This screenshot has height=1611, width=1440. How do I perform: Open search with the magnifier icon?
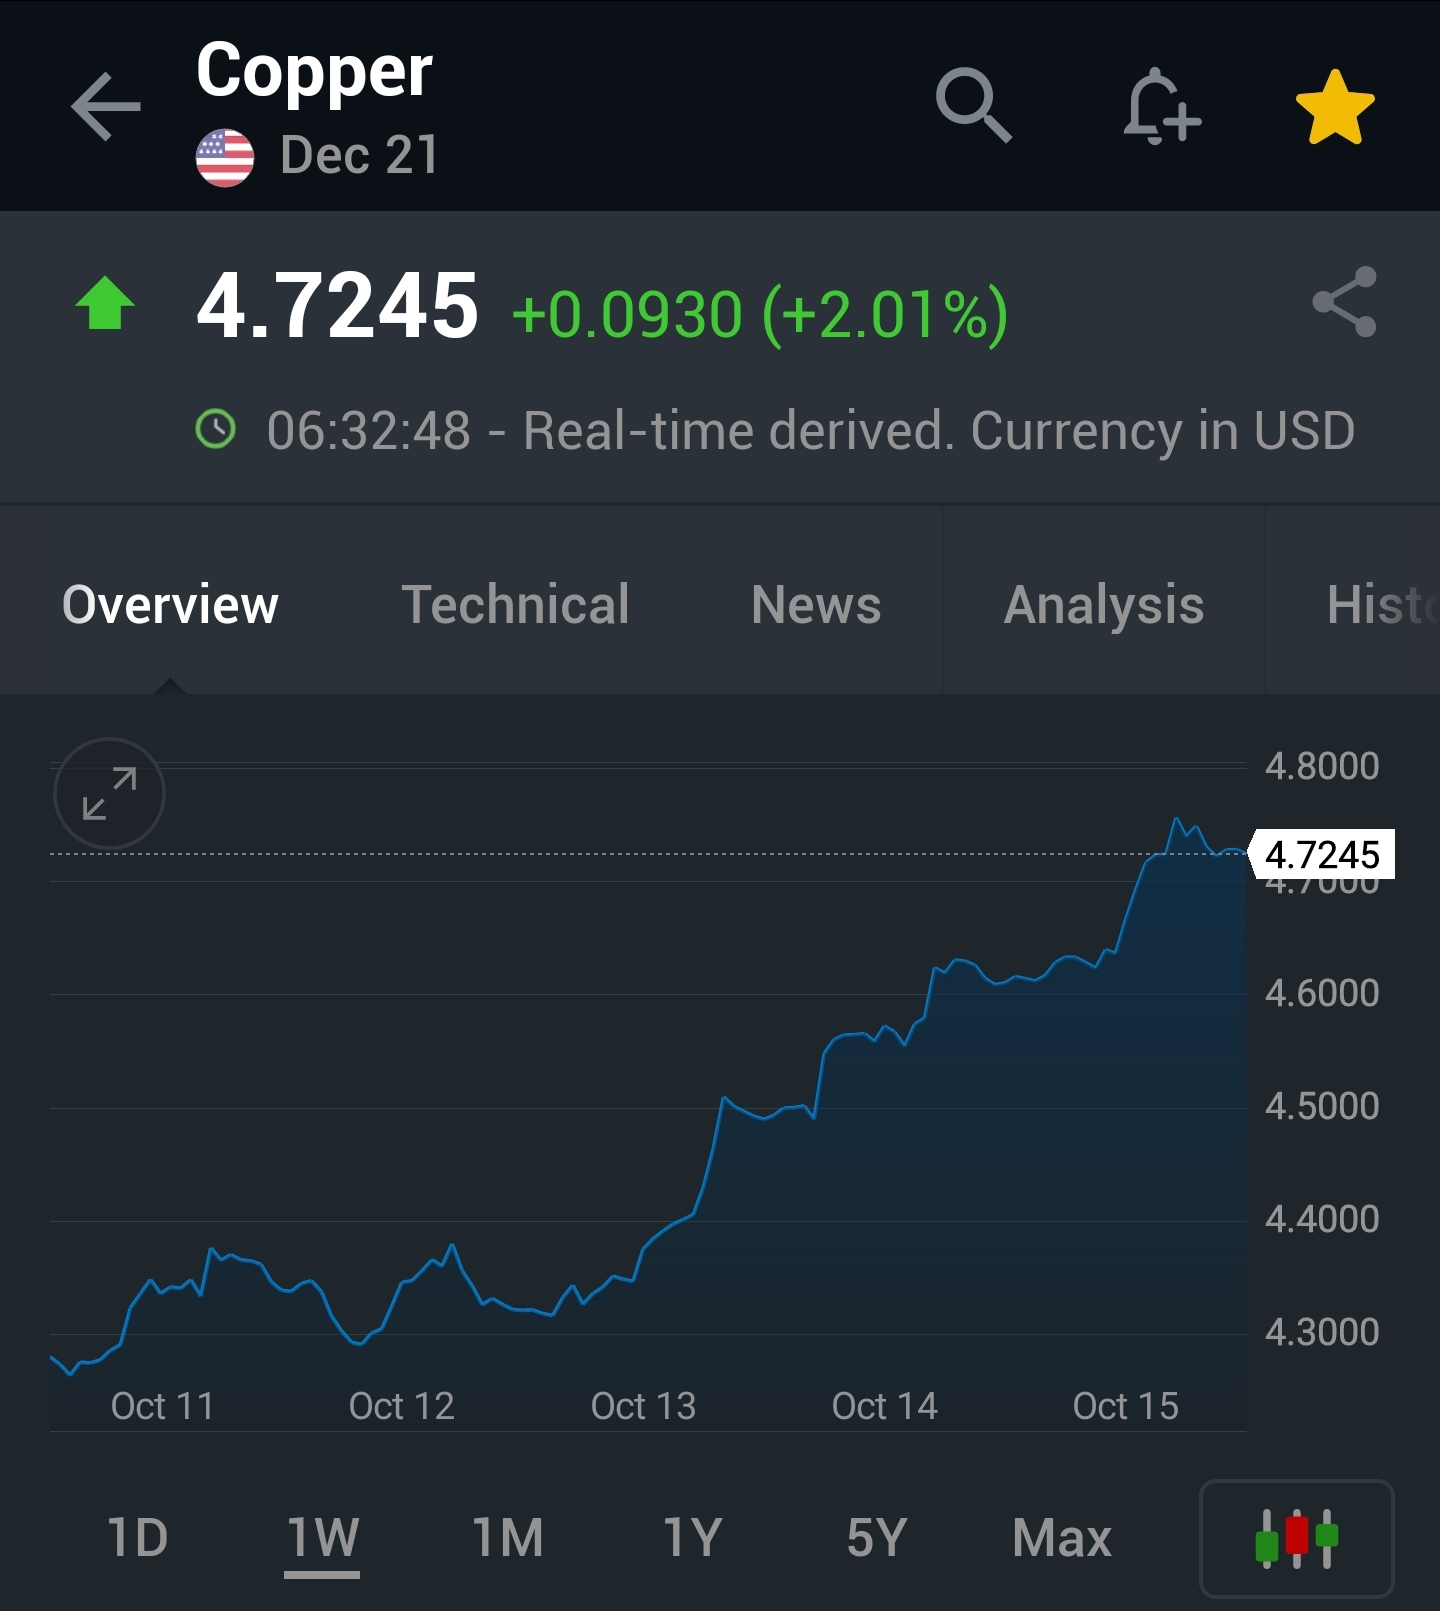click(x=973, y=106)
